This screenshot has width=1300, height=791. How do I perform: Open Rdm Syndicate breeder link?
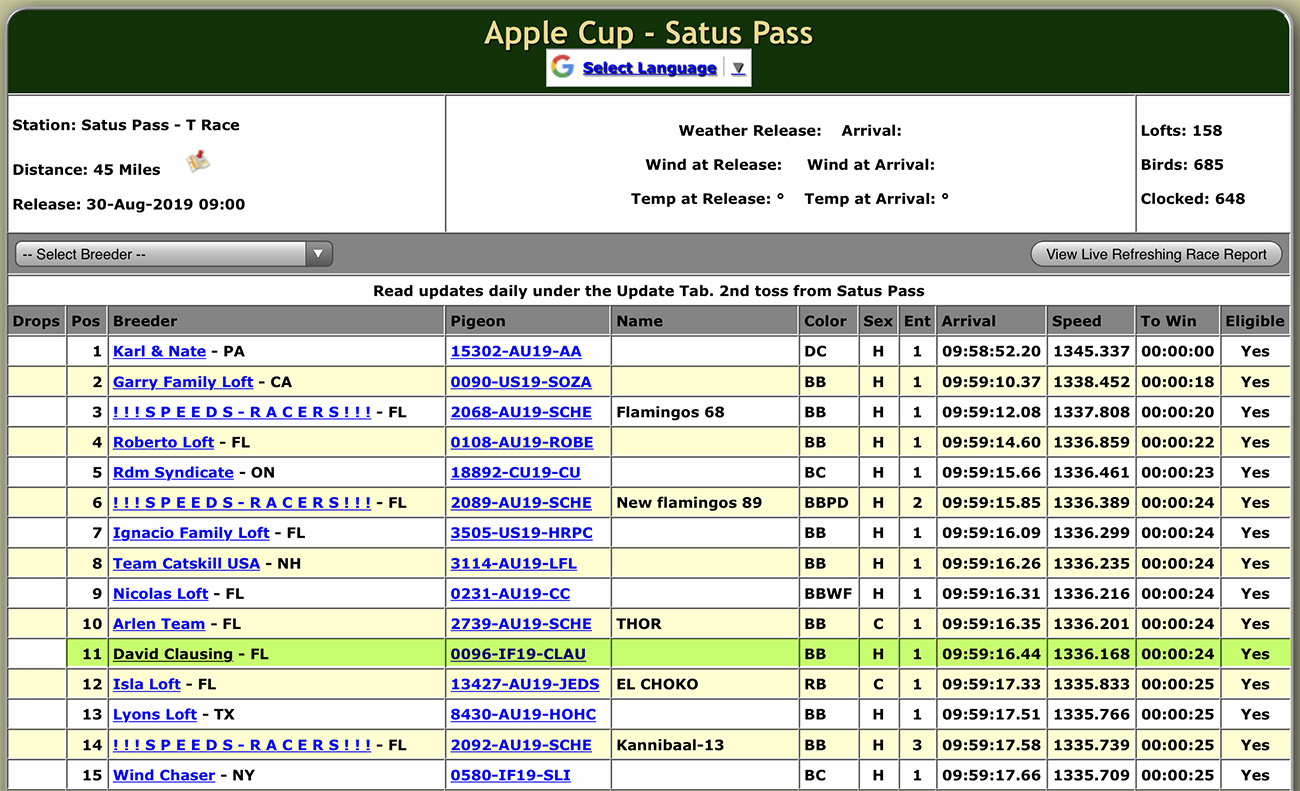pyautogui.click(x=173, y=472)
